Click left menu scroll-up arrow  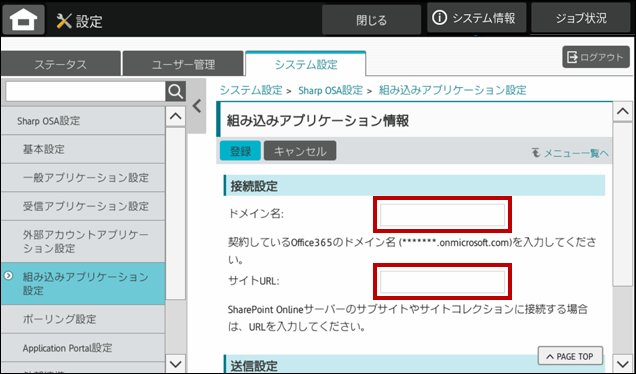176,116
